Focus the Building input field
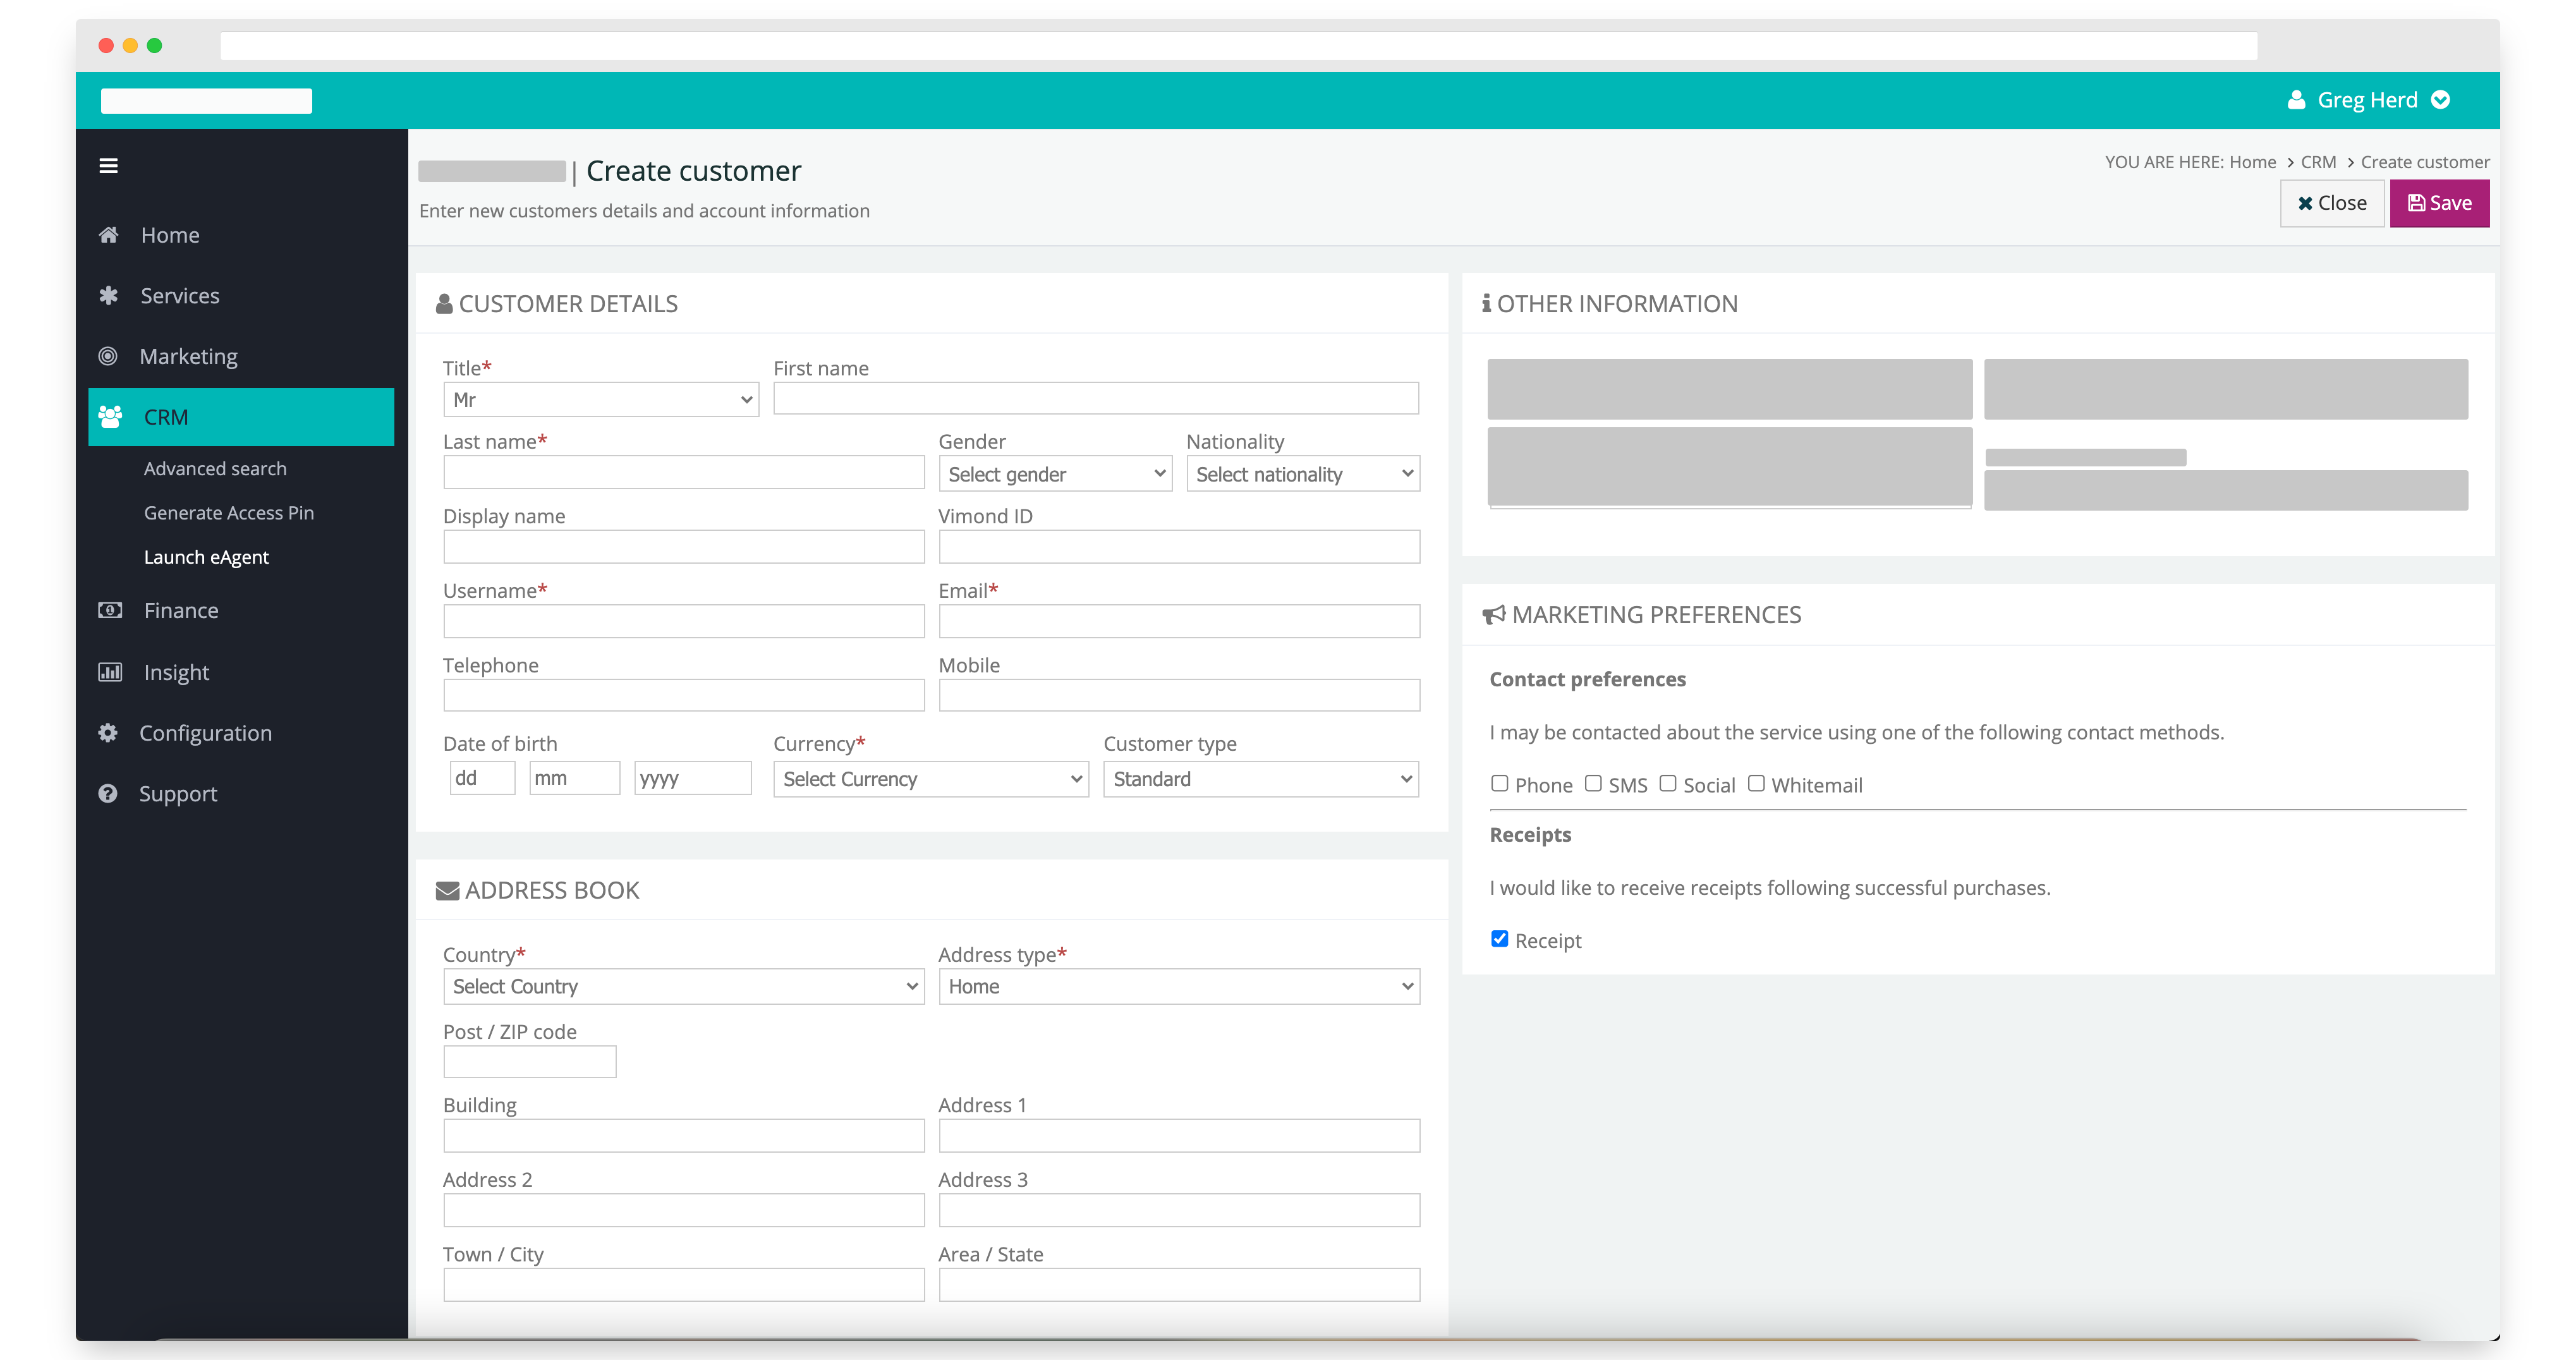 (684, 1136)
